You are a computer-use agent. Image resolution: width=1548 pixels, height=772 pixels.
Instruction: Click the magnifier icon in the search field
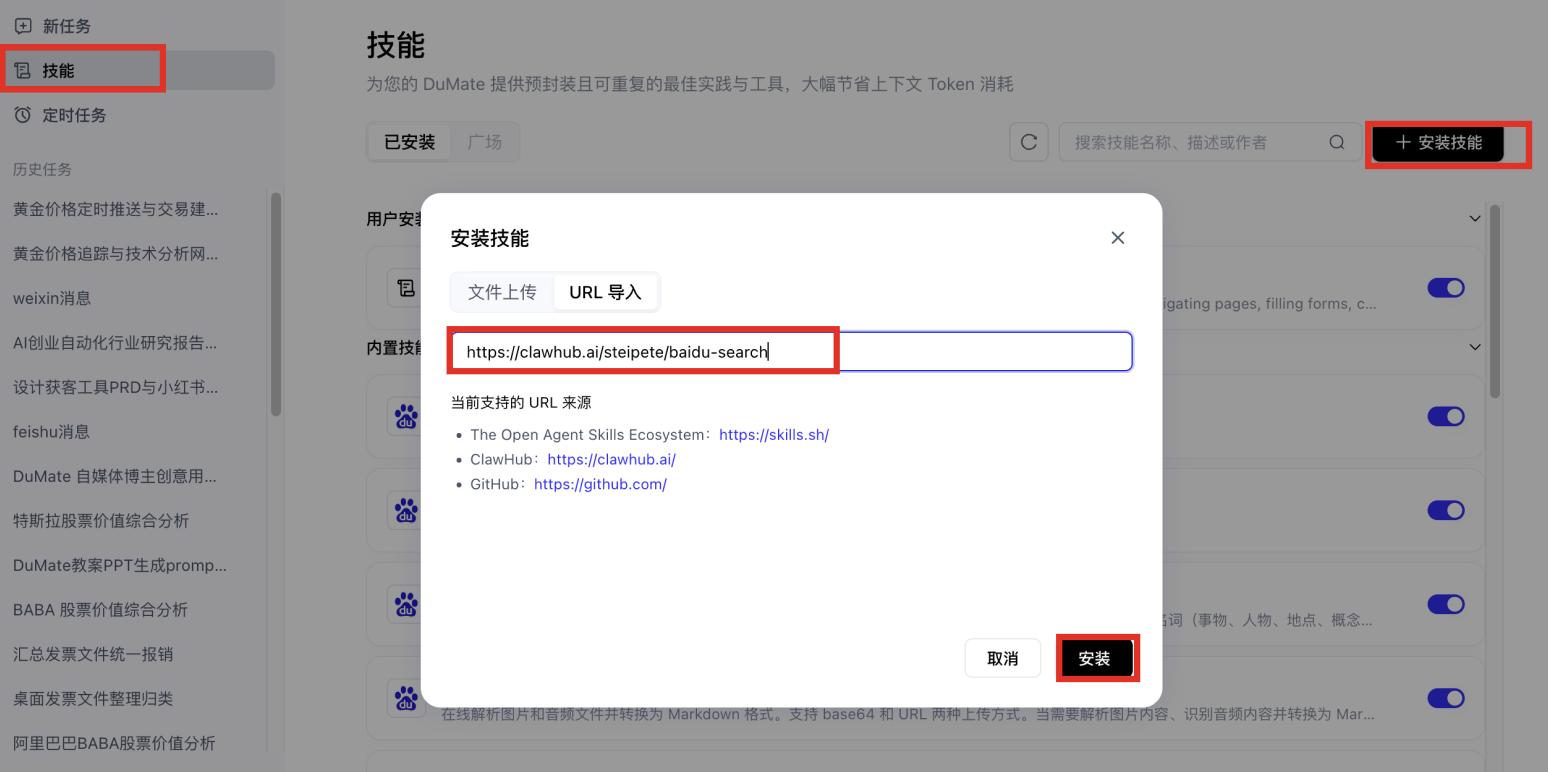click(1337, 142)
